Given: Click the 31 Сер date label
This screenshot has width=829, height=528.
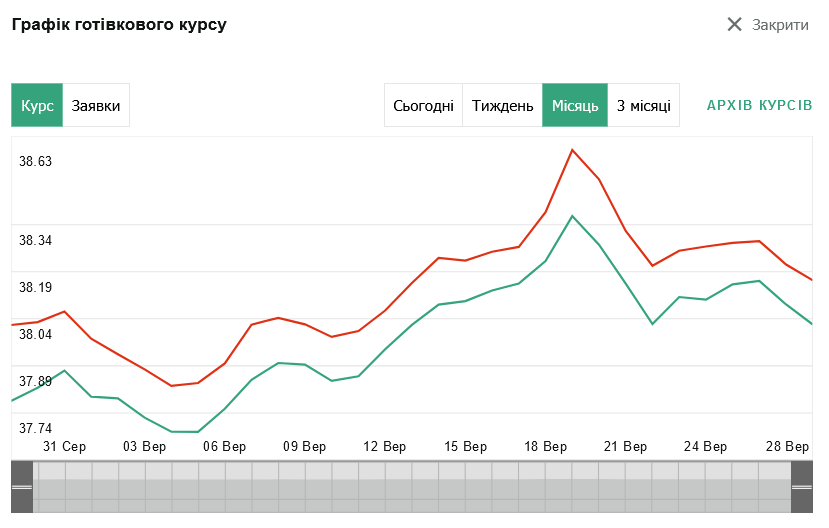Looking at the screenshot, I should [x=64, y=446].
